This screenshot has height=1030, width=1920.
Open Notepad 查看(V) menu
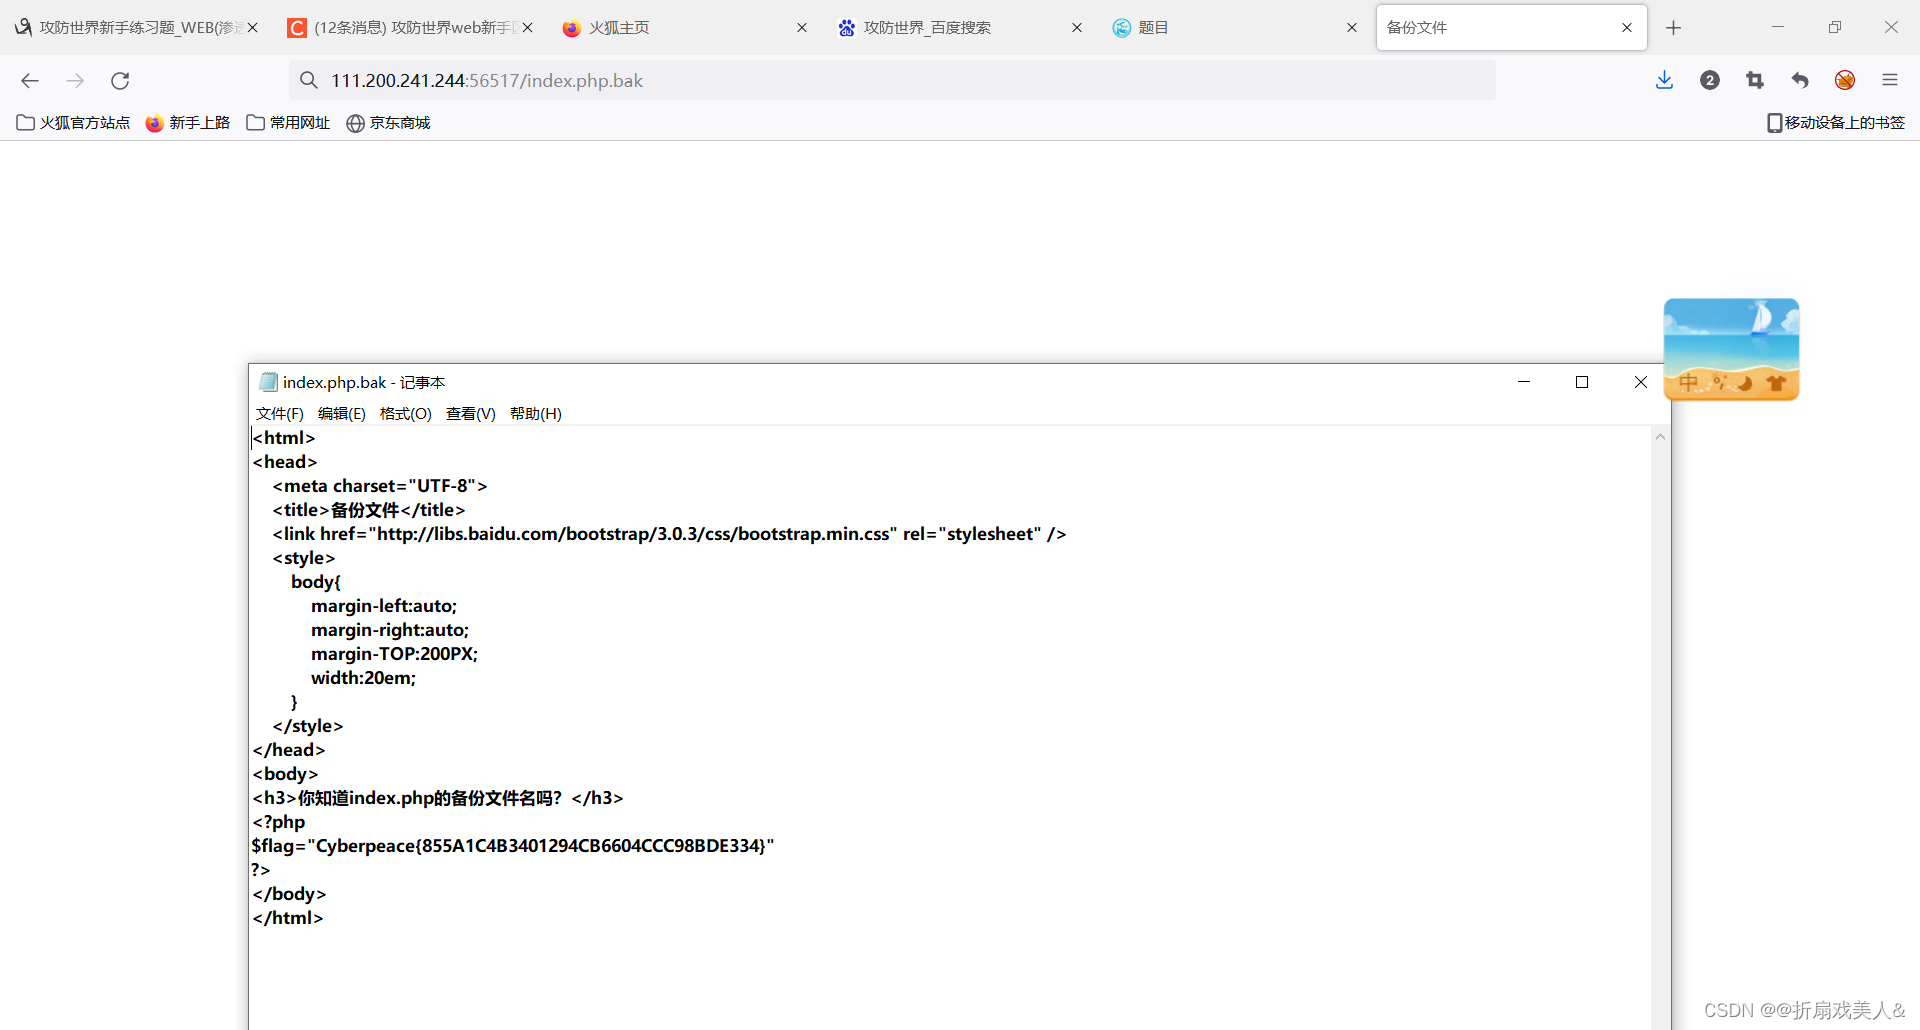471,414
